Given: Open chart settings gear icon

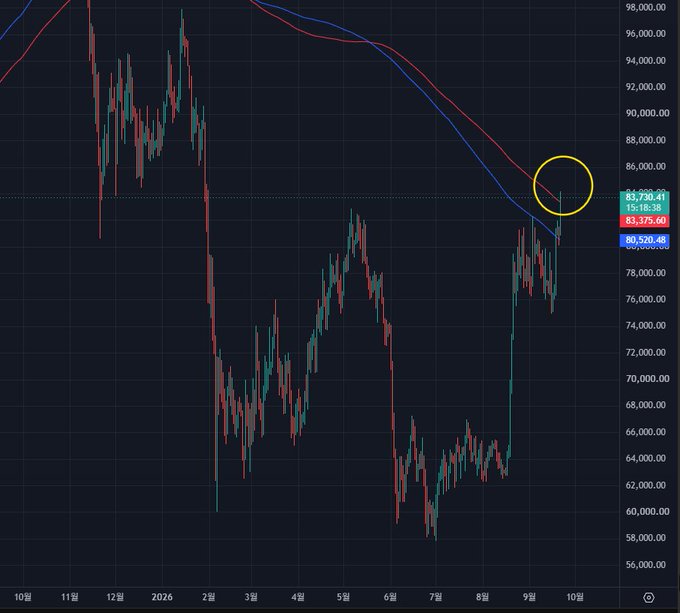Looking at the screenshot, I should click(648, 597).
